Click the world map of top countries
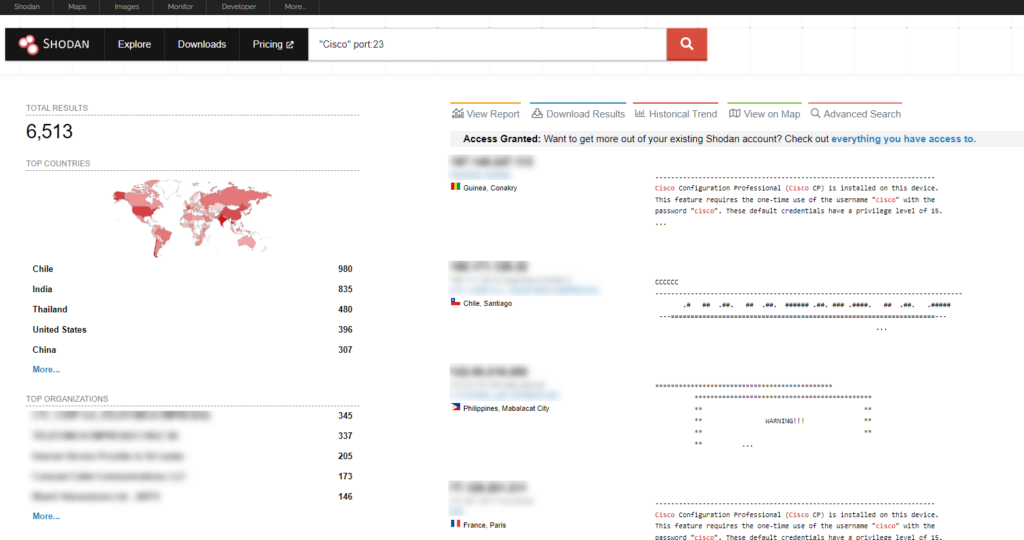The image size is (1024, 540). [x=192, y=217]
